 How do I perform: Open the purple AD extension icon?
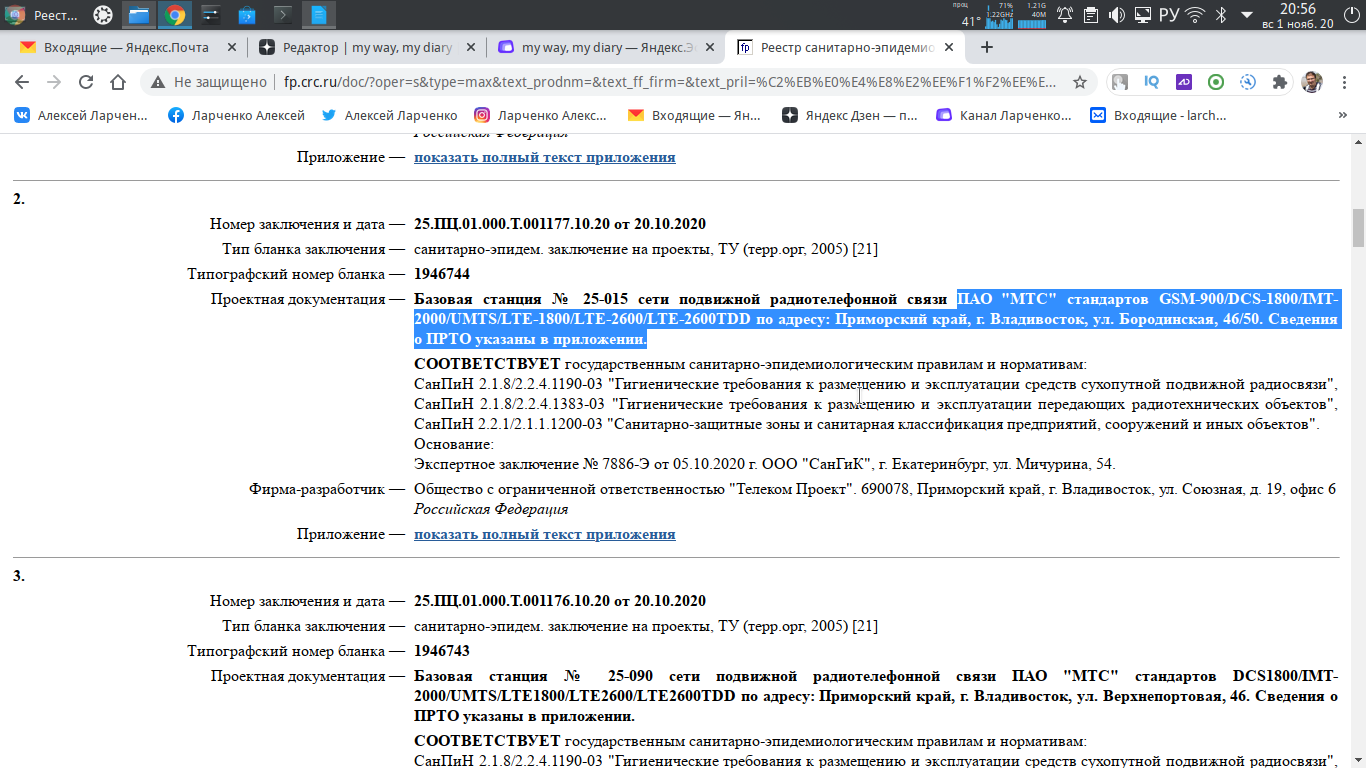(x=1183, y=82)
